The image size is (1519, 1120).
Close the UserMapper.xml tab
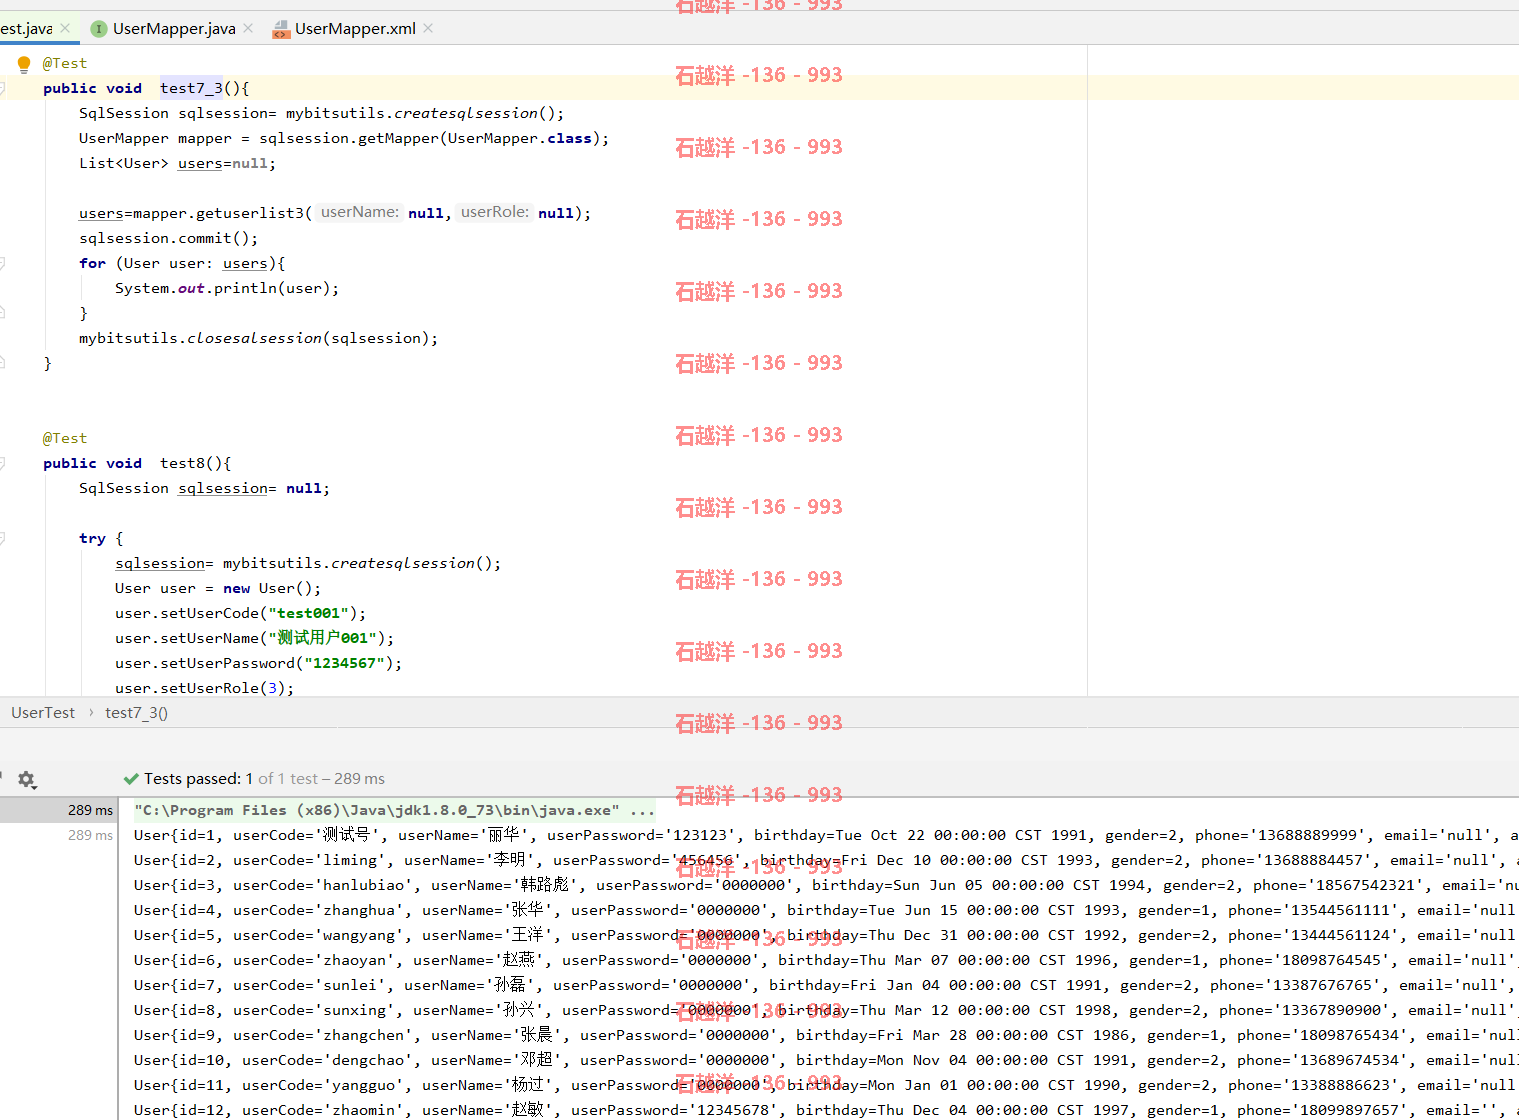428,28
